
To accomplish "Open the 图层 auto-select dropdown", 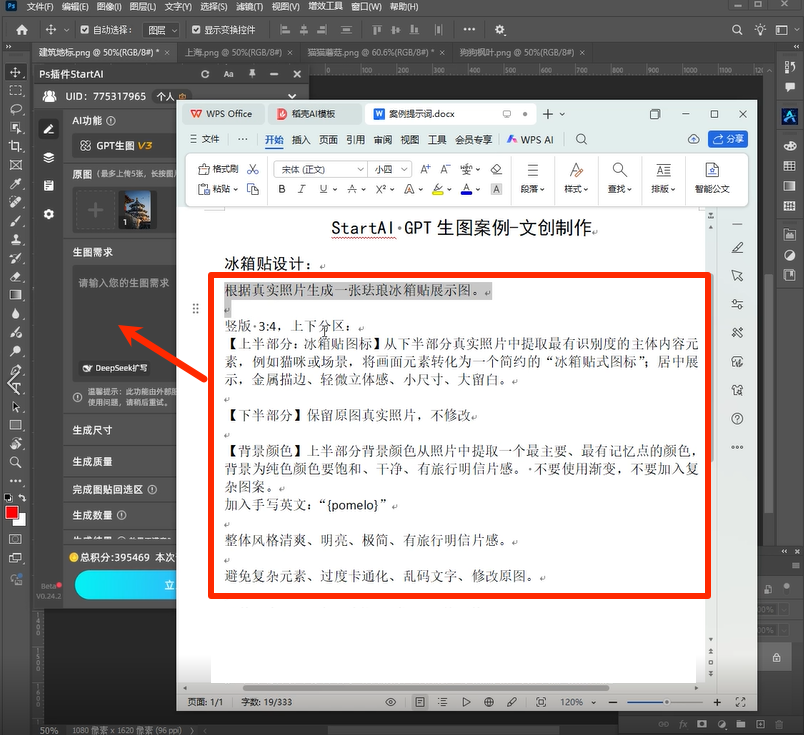I will (x=162, y=30).
